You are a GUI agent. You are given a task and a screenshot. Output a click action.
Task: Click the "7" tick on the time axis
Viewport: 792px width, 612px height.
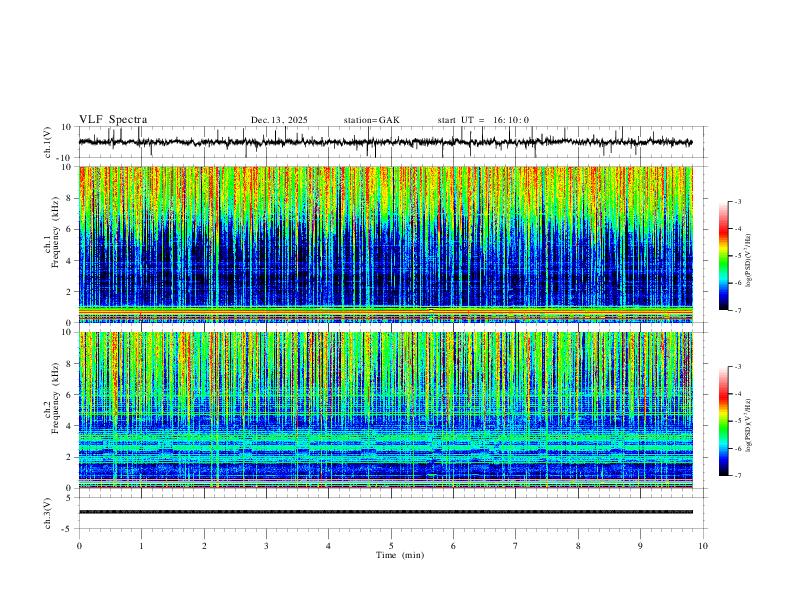pos(516,546)
